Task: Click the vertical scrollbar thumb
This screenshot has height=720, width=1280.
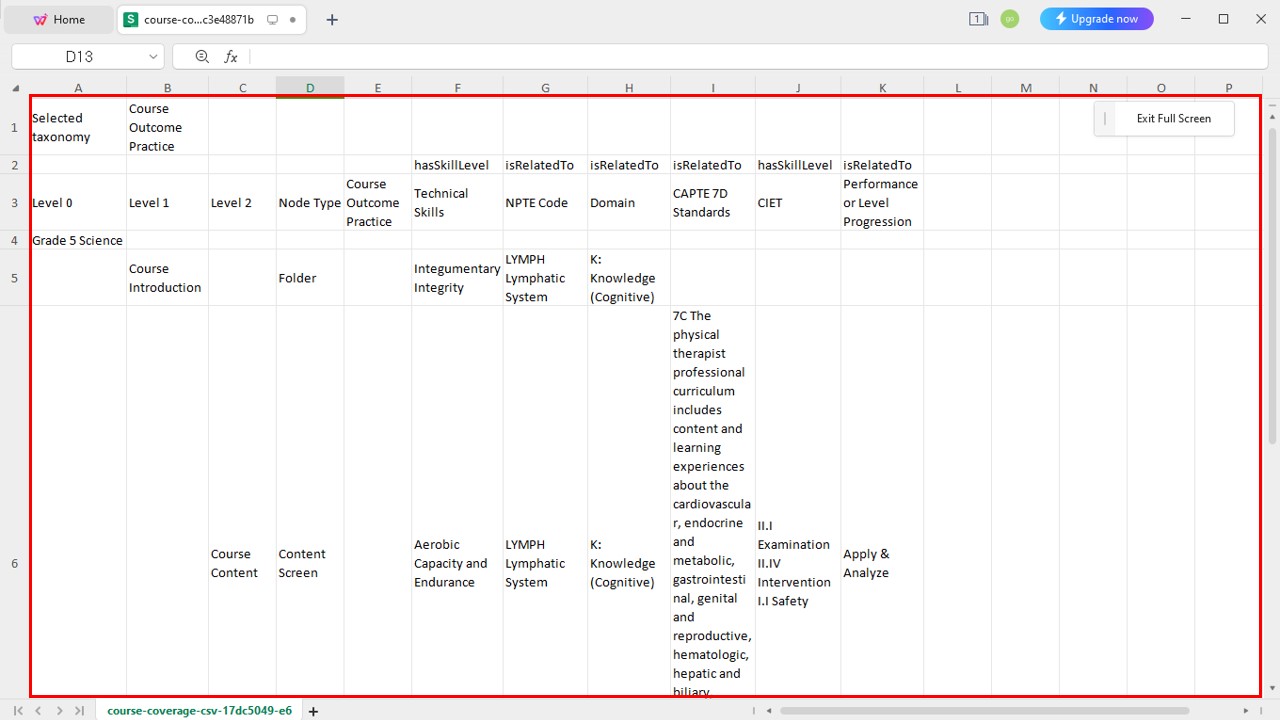Action: [x=1272, y=285]
